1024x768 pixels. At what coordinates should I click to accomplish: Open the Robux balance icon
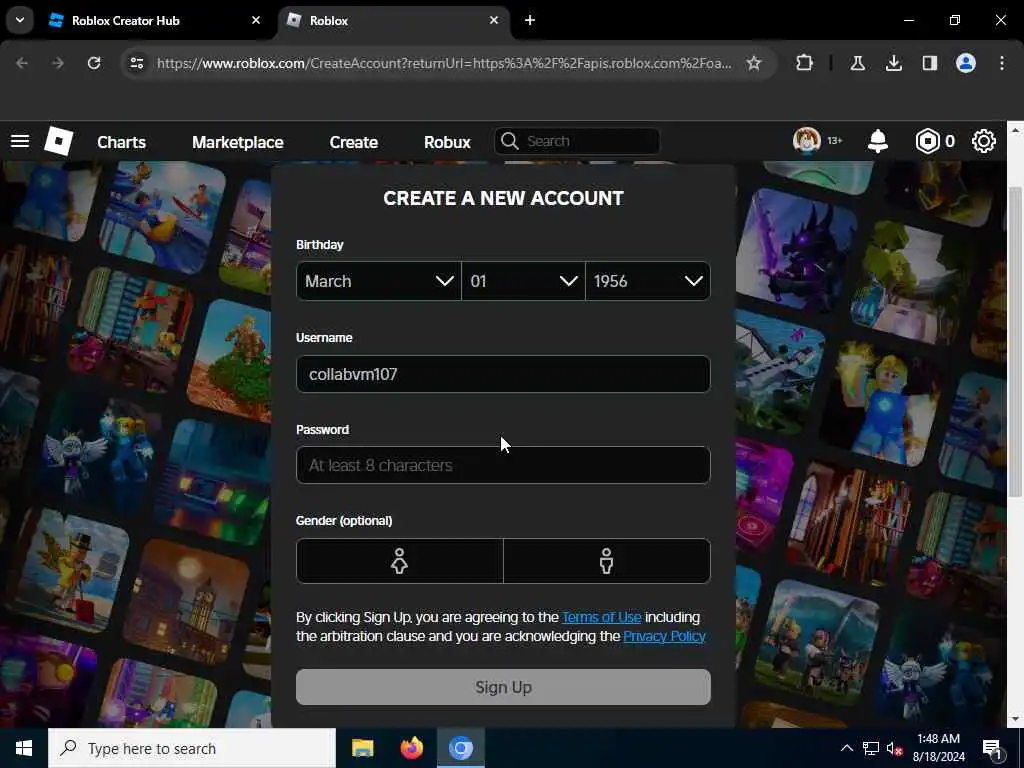coord(927,141)
